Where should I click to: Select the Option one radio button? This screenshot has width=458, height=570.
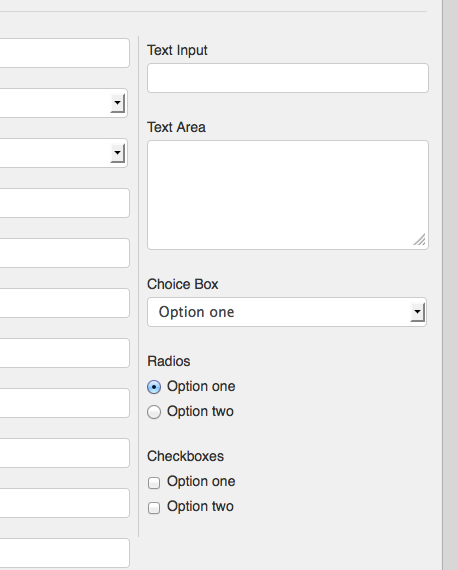[x=154, y=387]
